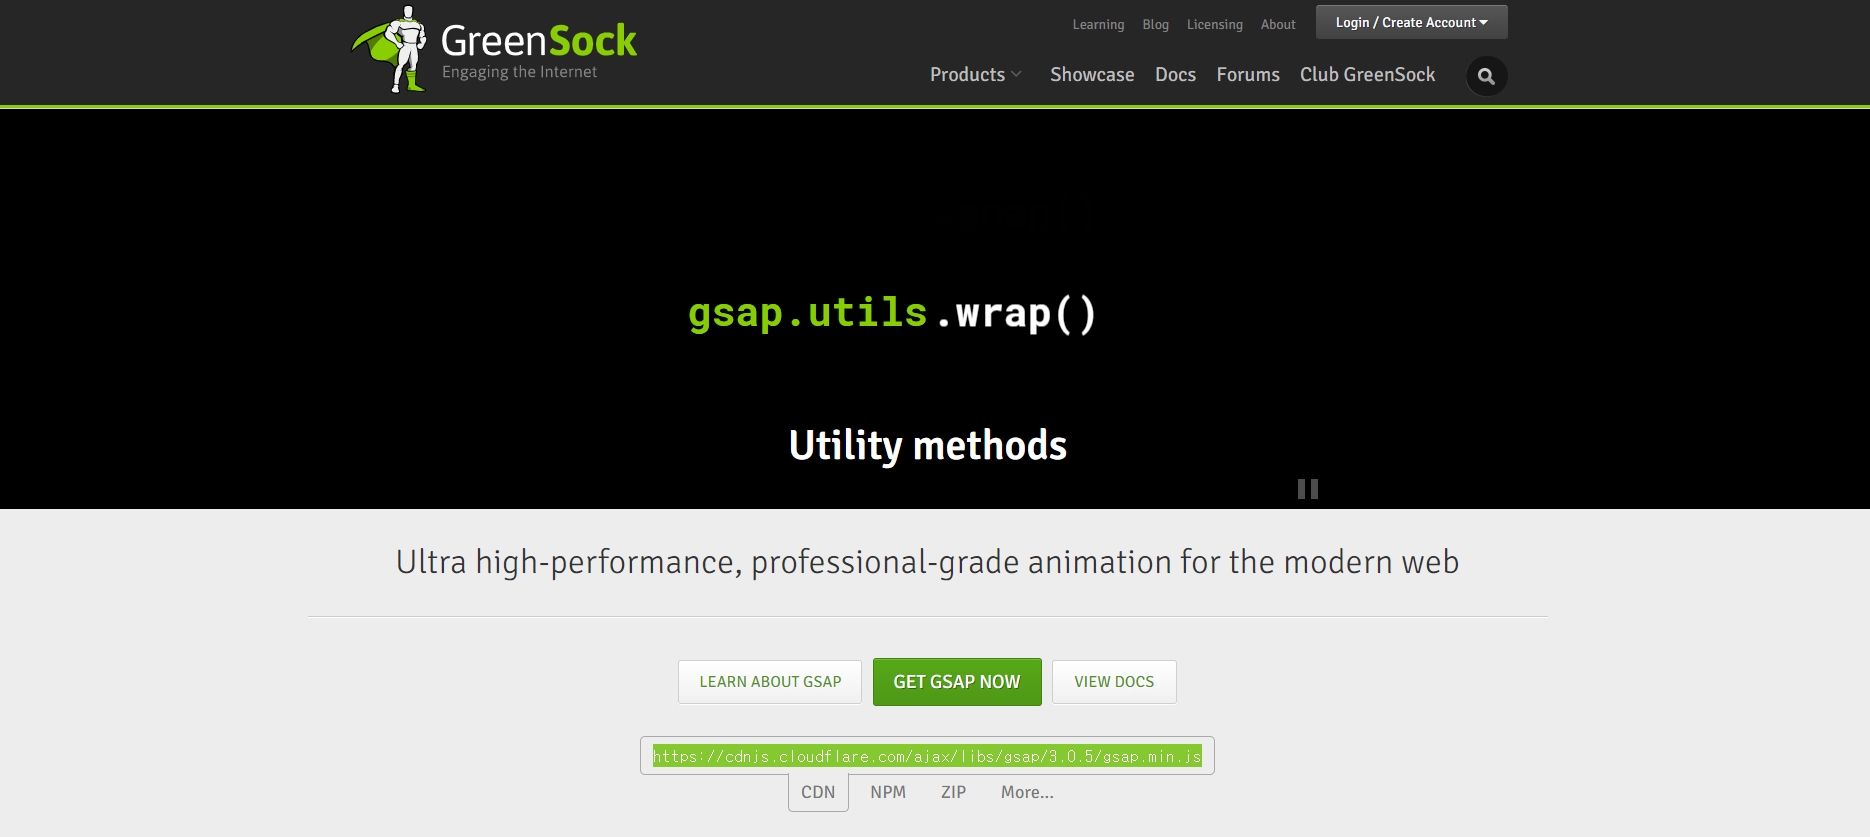This screenshot has width=1870, height=837.
Task: Pause the hero animation
Action: pyautogui.click(x=1307, y=489)
